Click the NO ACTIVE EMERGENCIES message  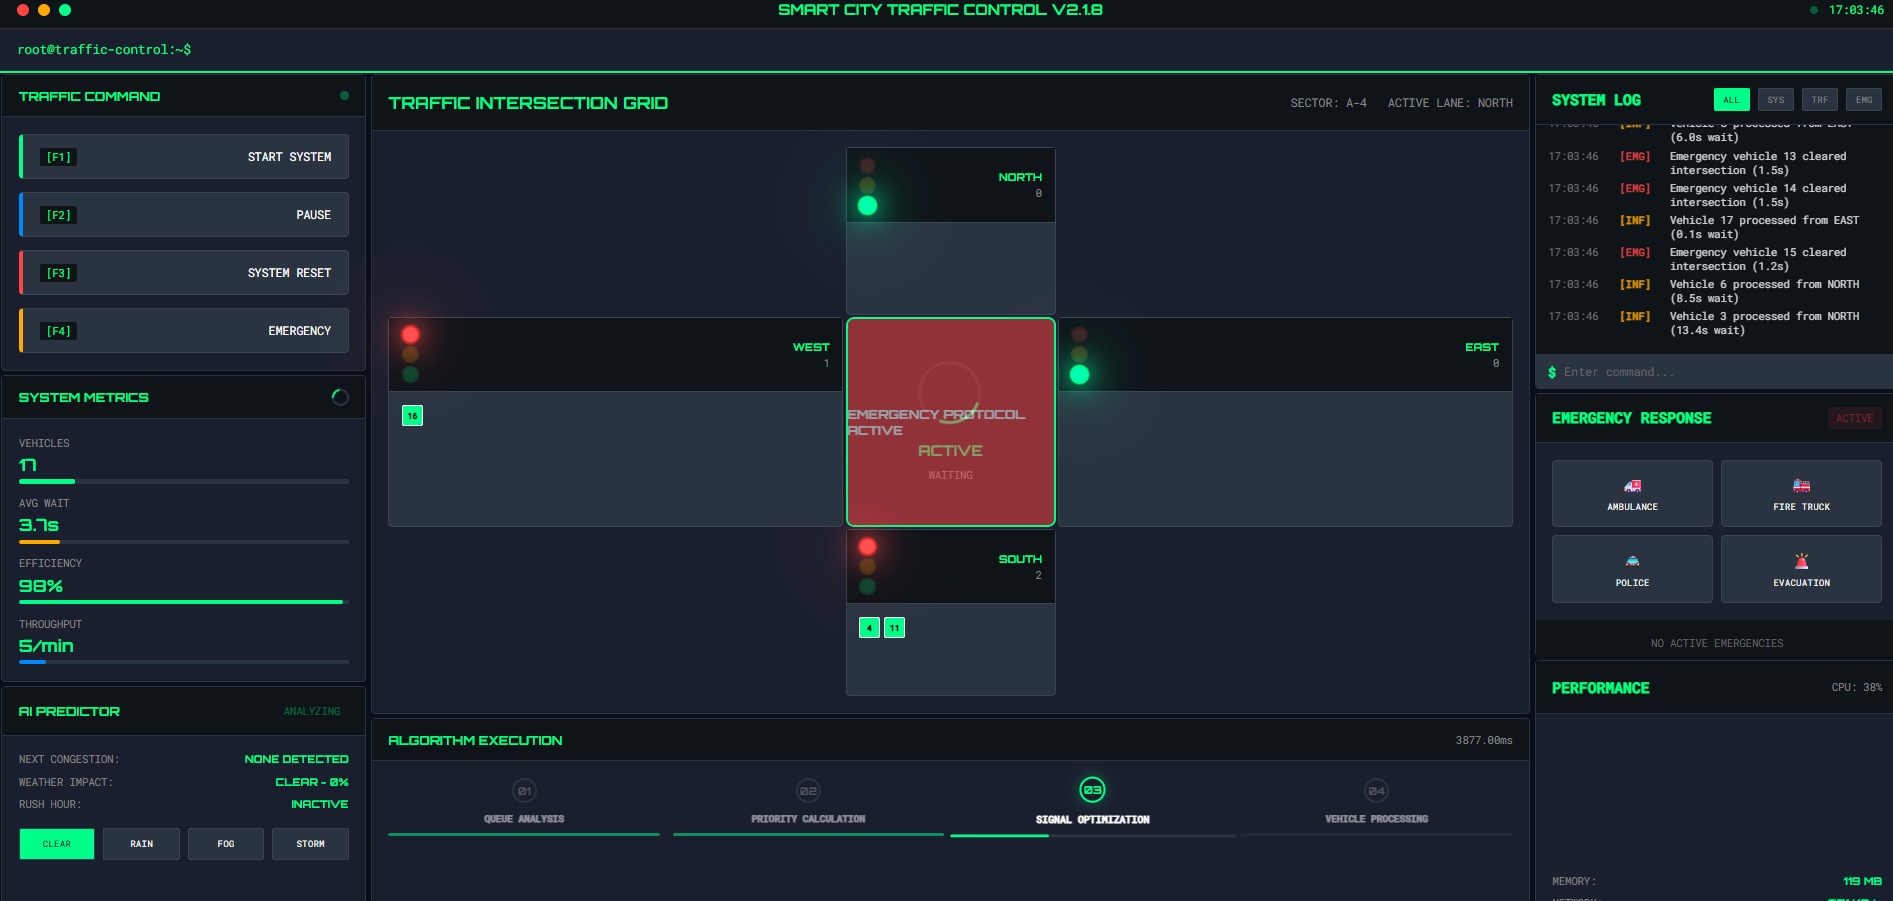(1717, 643)
